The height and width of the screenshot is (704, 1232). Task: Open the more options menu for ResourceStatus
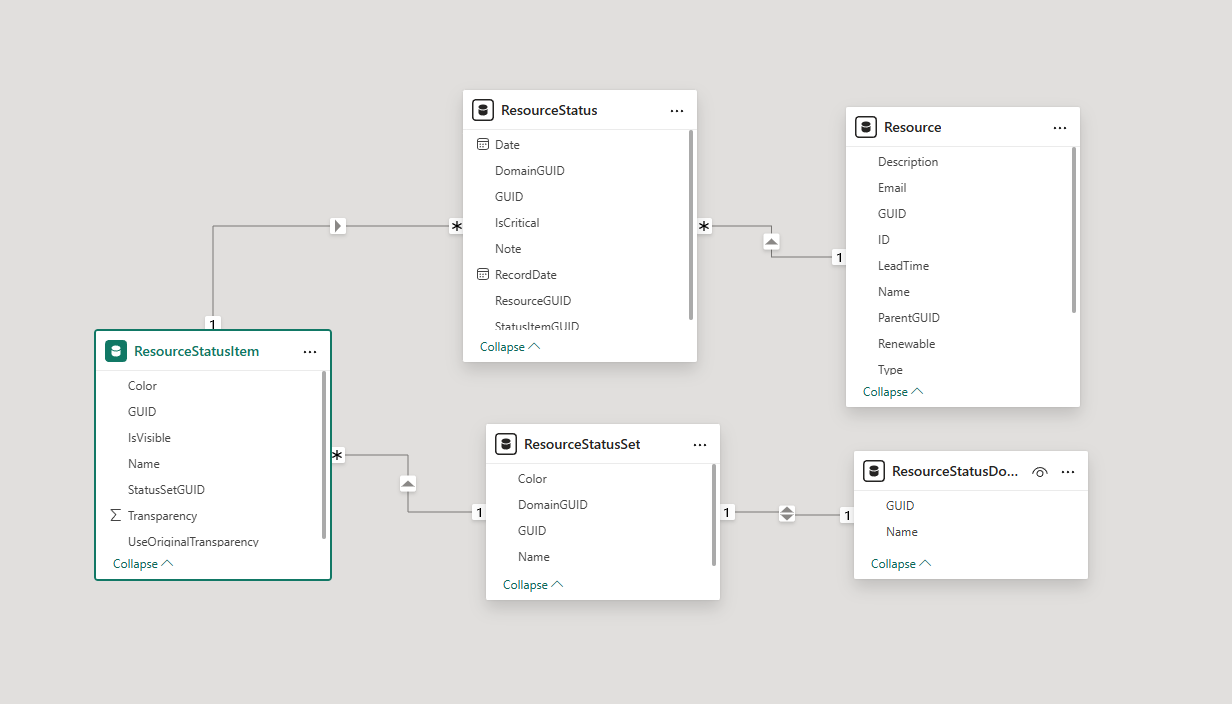tap(677, 111)
